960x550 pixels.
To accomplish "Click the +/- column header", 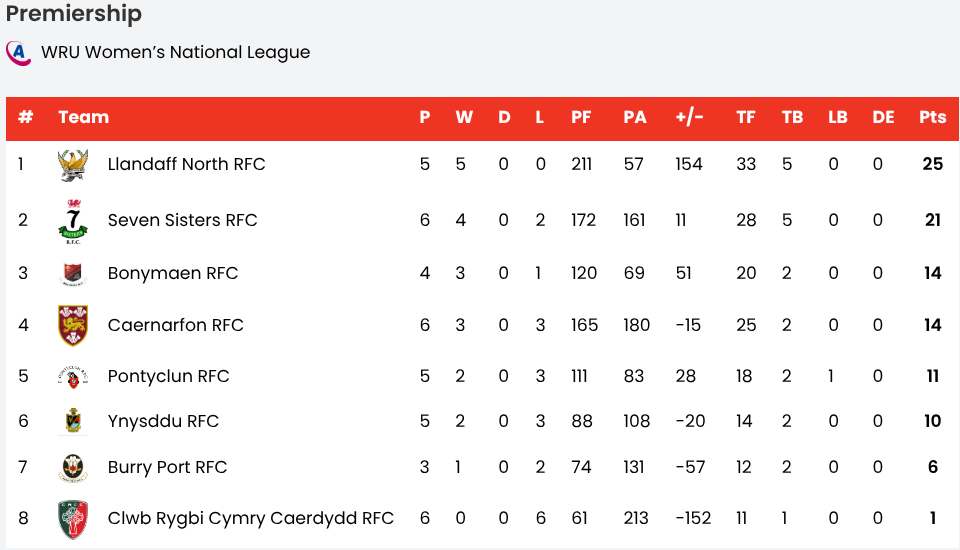I will tap(689, 117).
